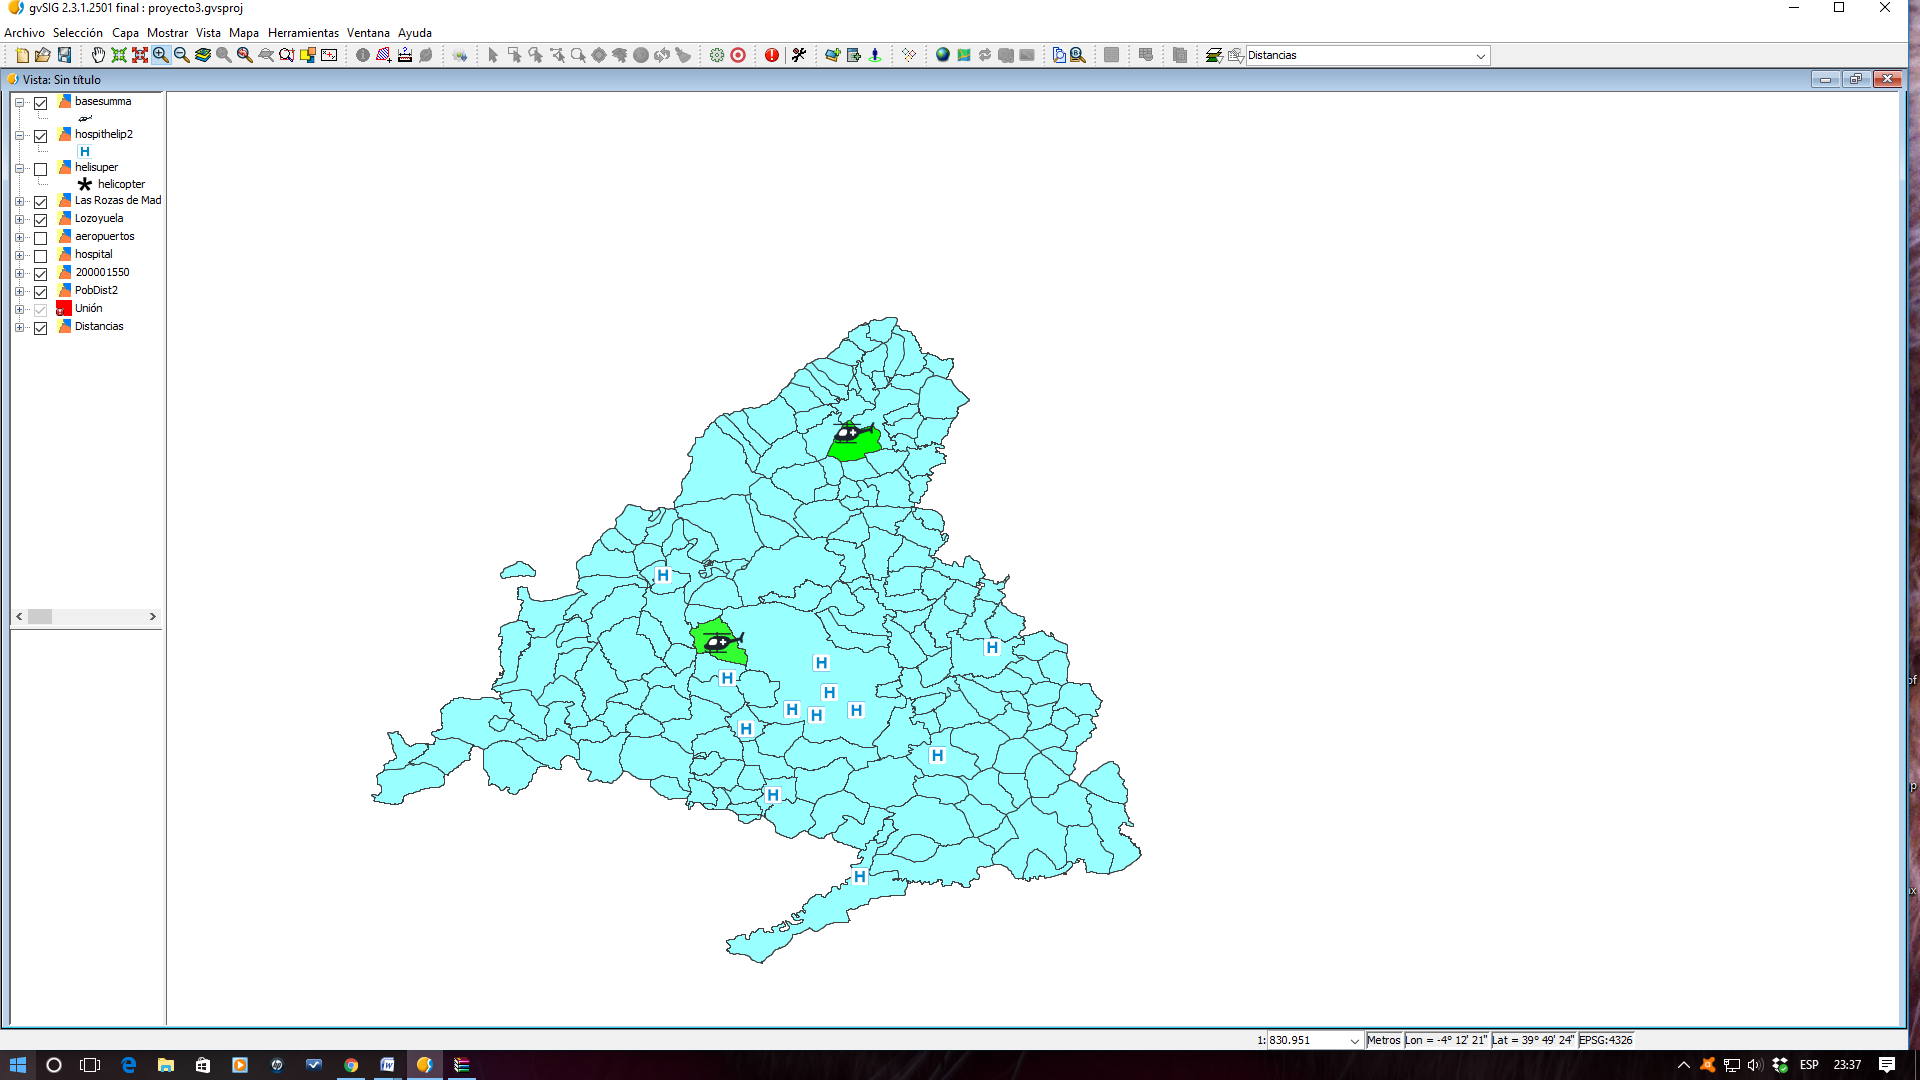The image size is (1920, 1080).
Task: Click the red Zoom to selection icon
Action: coord(140,55)
